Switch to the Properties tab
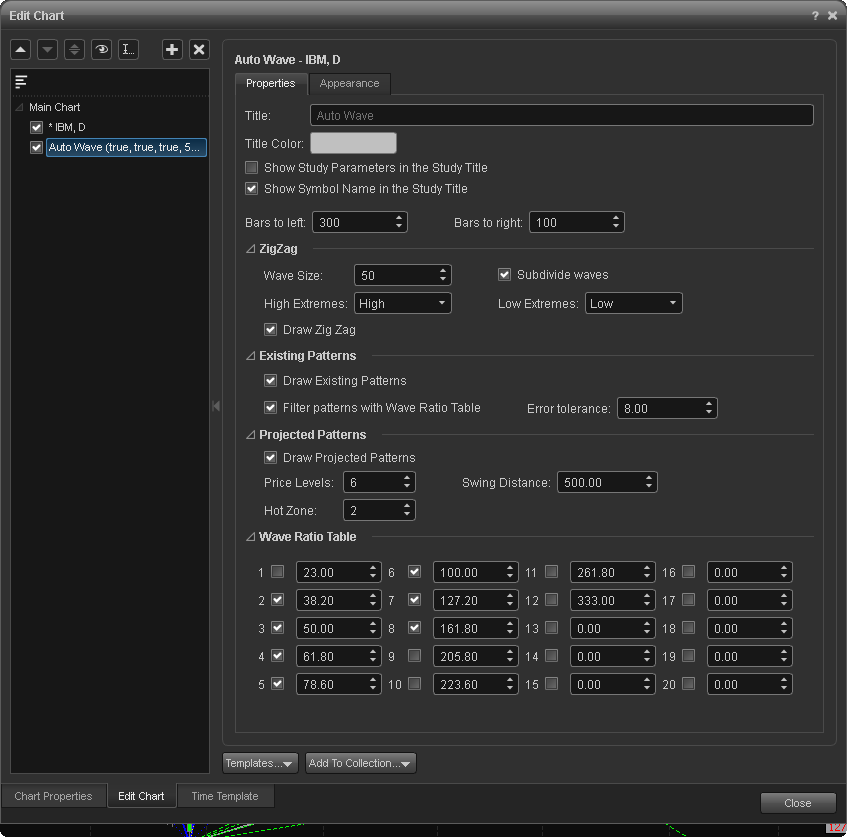This screenshot has height=837, width=847. (x=271, y=83)
